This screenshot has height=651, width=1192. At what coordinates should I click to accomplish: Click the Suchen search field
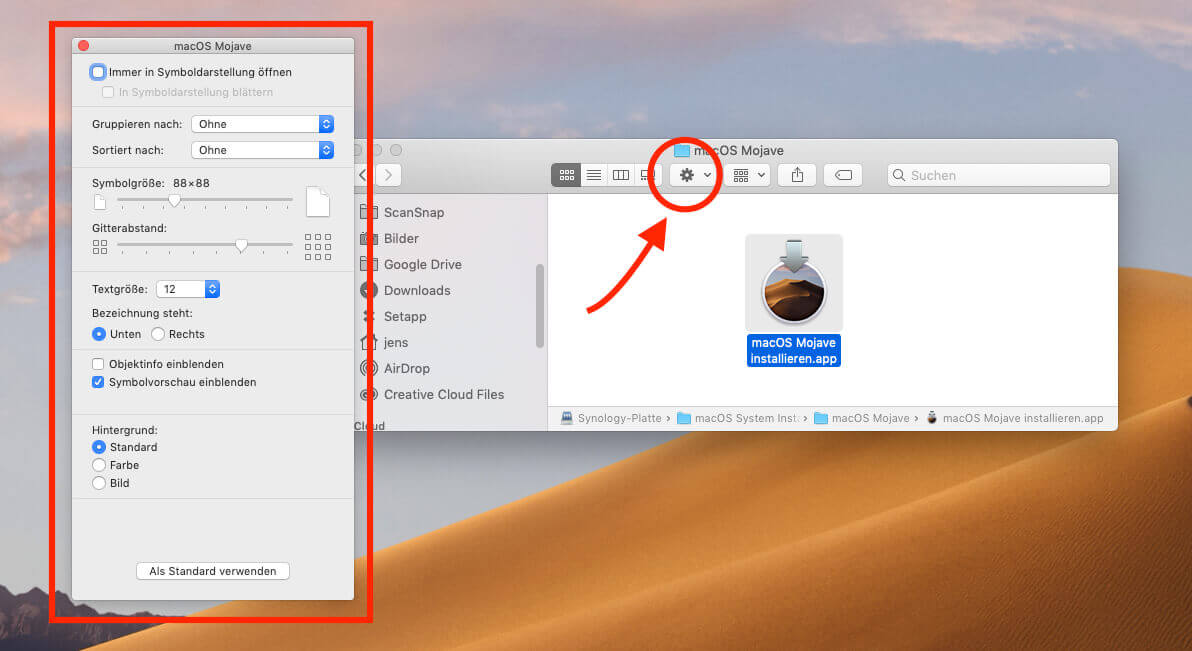coord(998,175)
